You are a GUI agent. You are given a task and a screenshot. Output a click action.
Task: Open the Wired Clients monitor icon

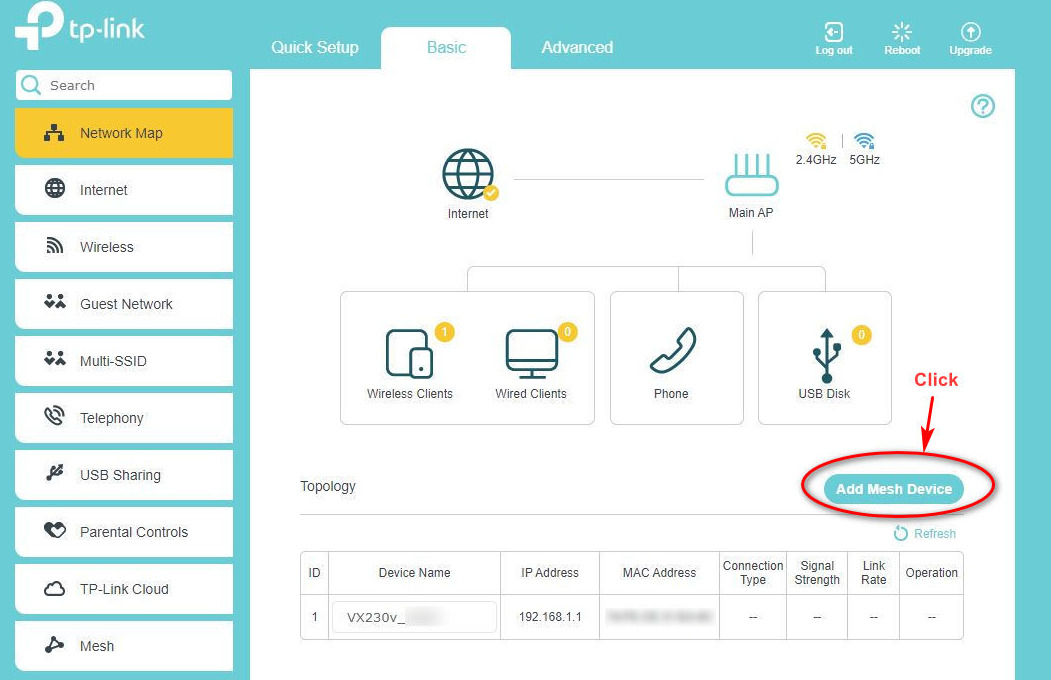532,353
